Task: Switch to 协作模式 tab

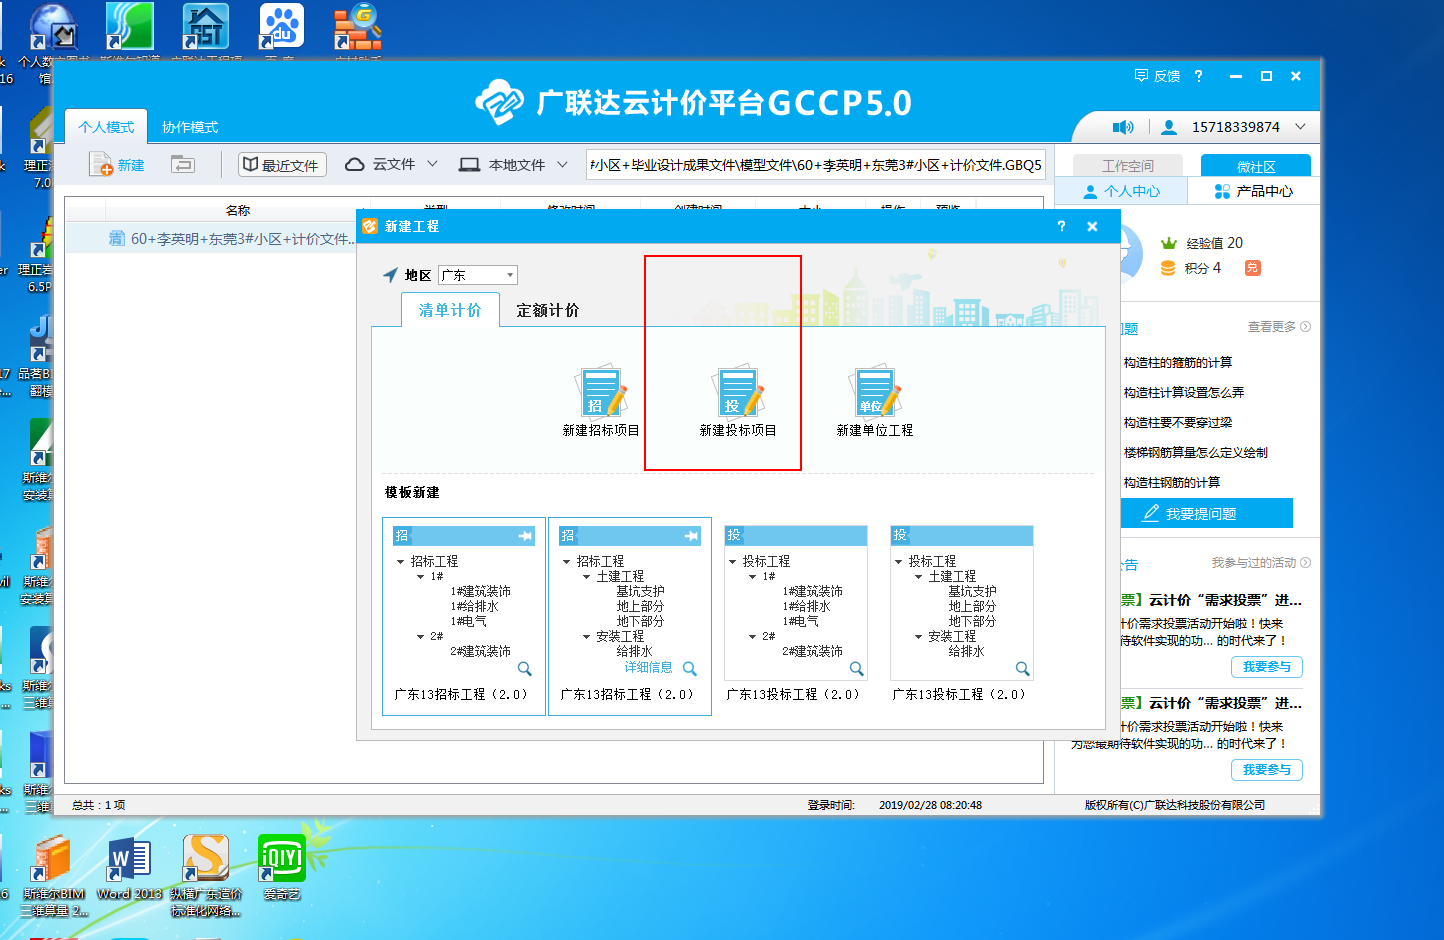Action: pos(190,127)
